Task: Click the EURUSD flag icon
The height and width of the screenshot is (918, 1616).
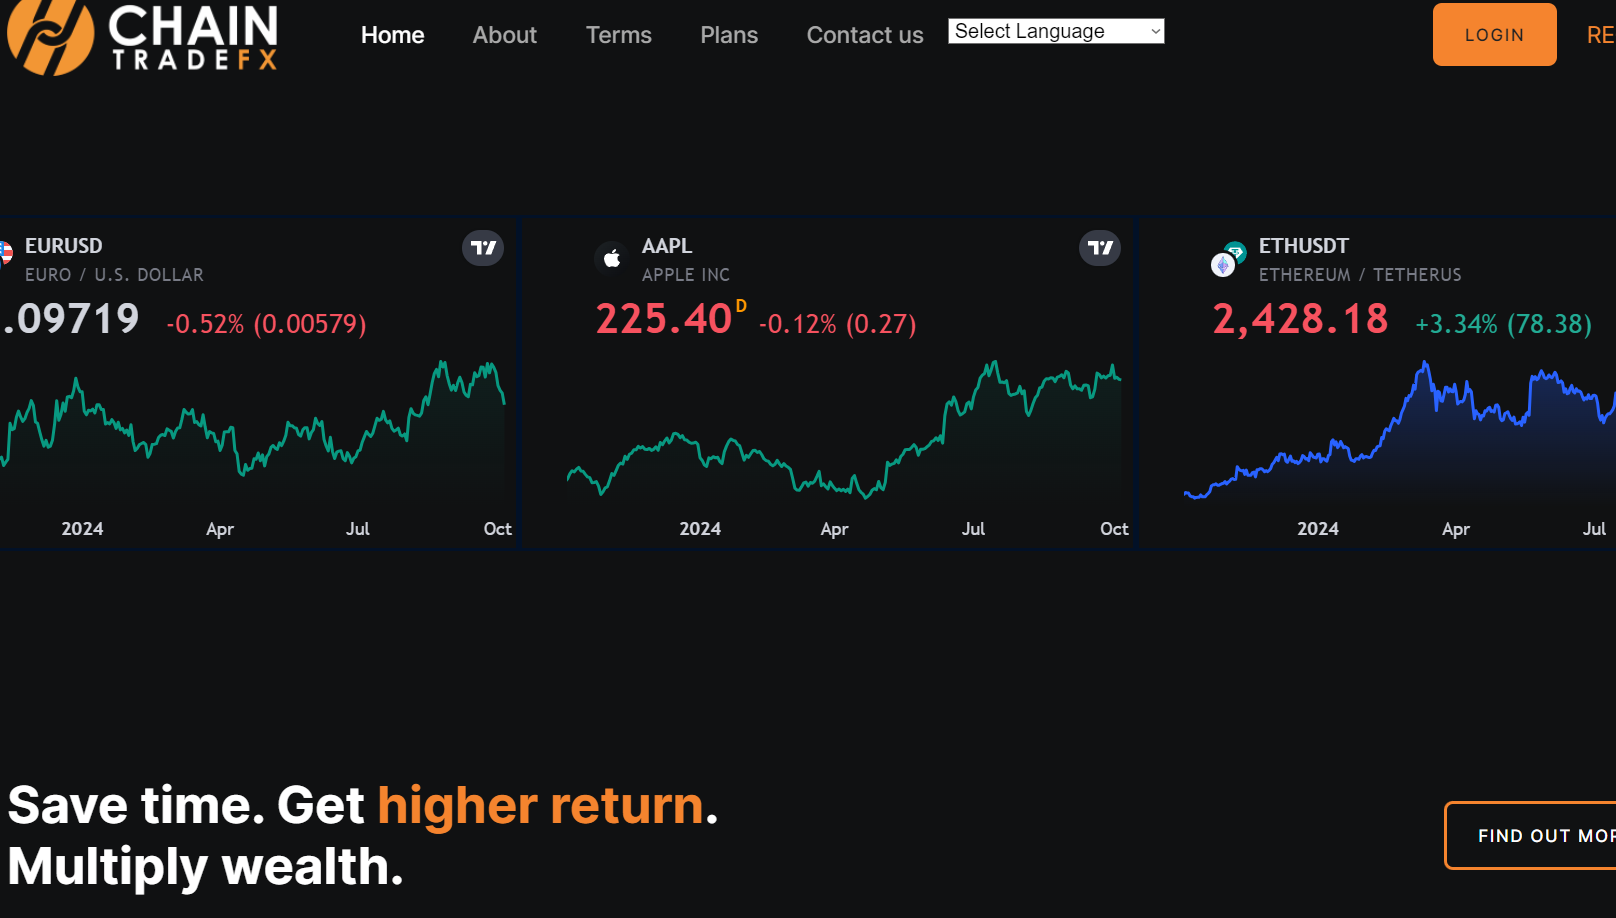Action: click(5, 253)
